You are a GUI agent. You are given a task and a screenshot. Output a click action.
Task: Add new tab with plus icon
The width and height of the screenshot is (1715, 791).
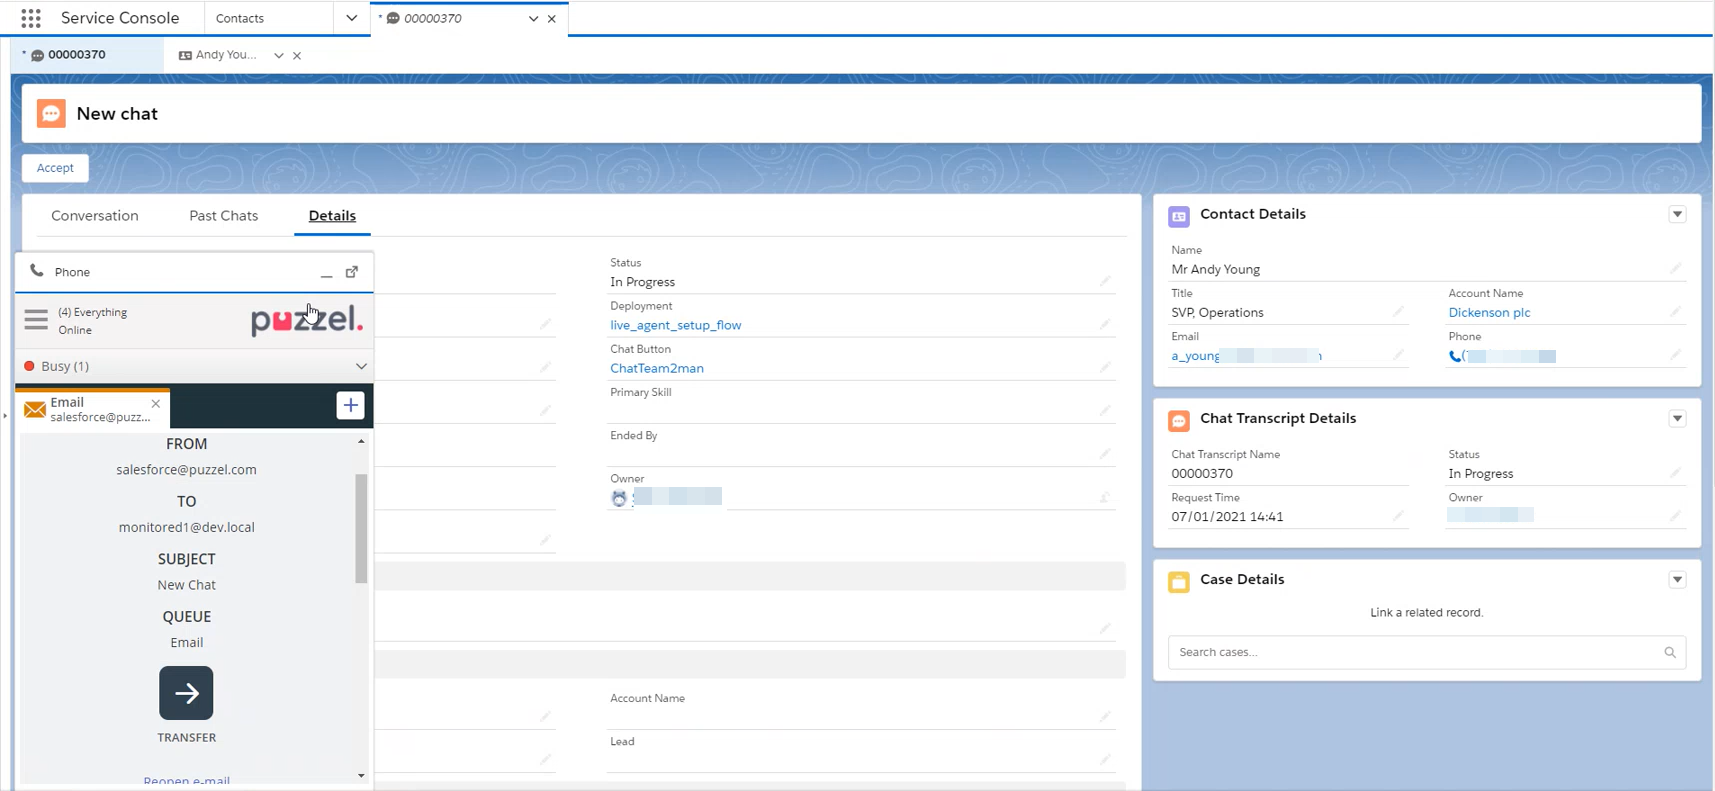click(x=350, y=405)
